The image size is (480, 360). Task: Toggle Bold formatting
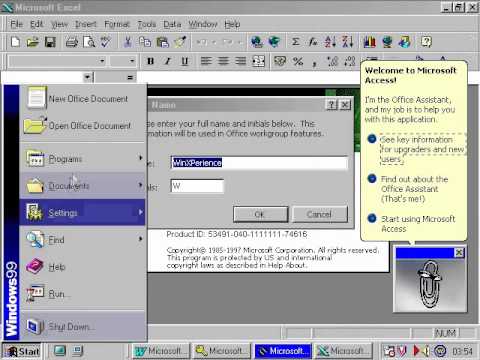(151, 61)
